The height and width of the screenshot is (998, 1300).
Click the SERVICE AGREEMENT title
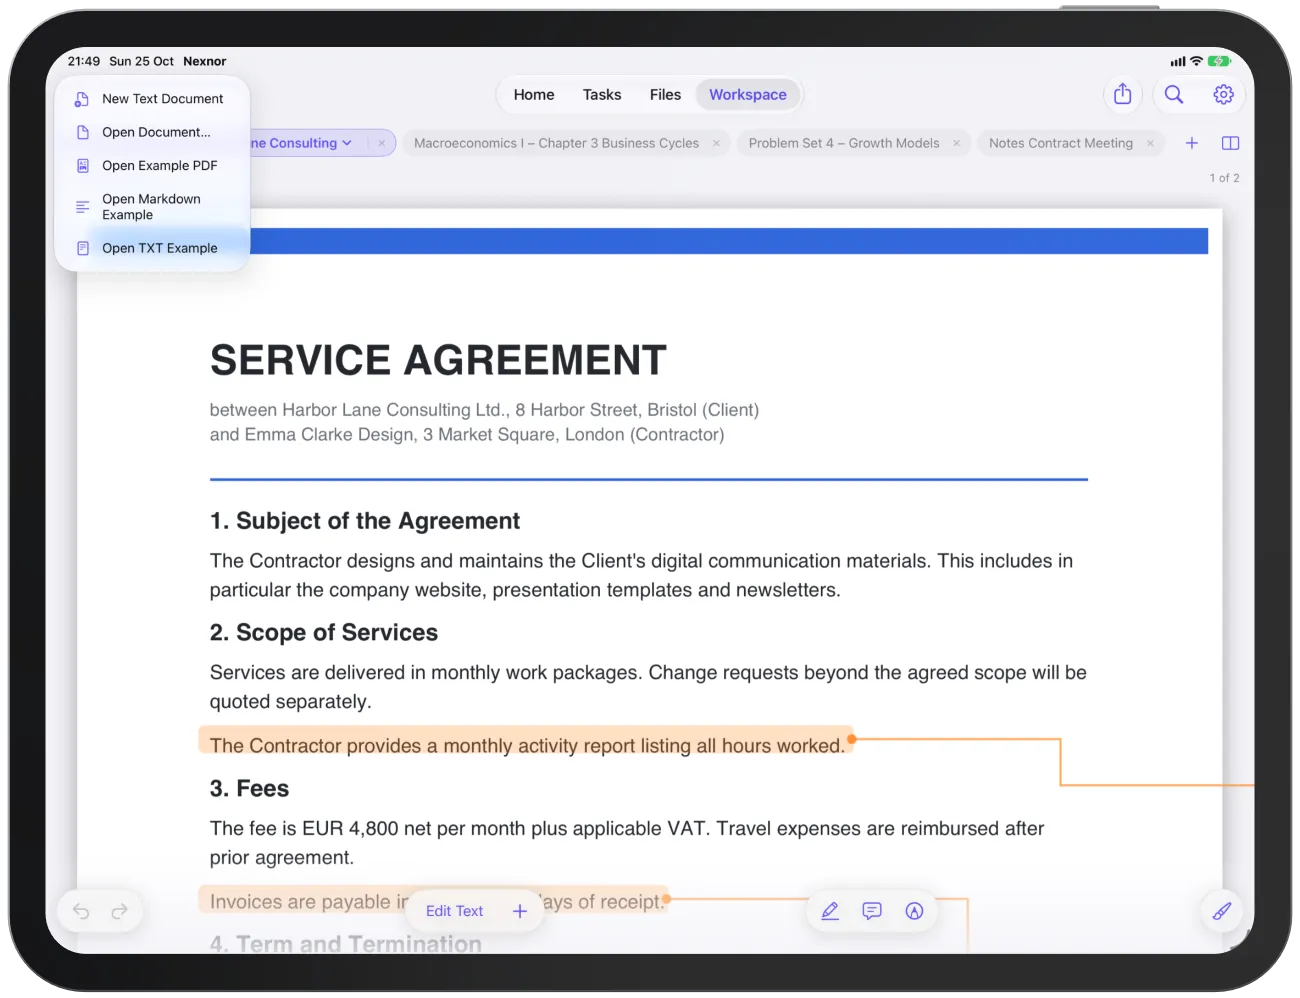(x=438, y=360)
